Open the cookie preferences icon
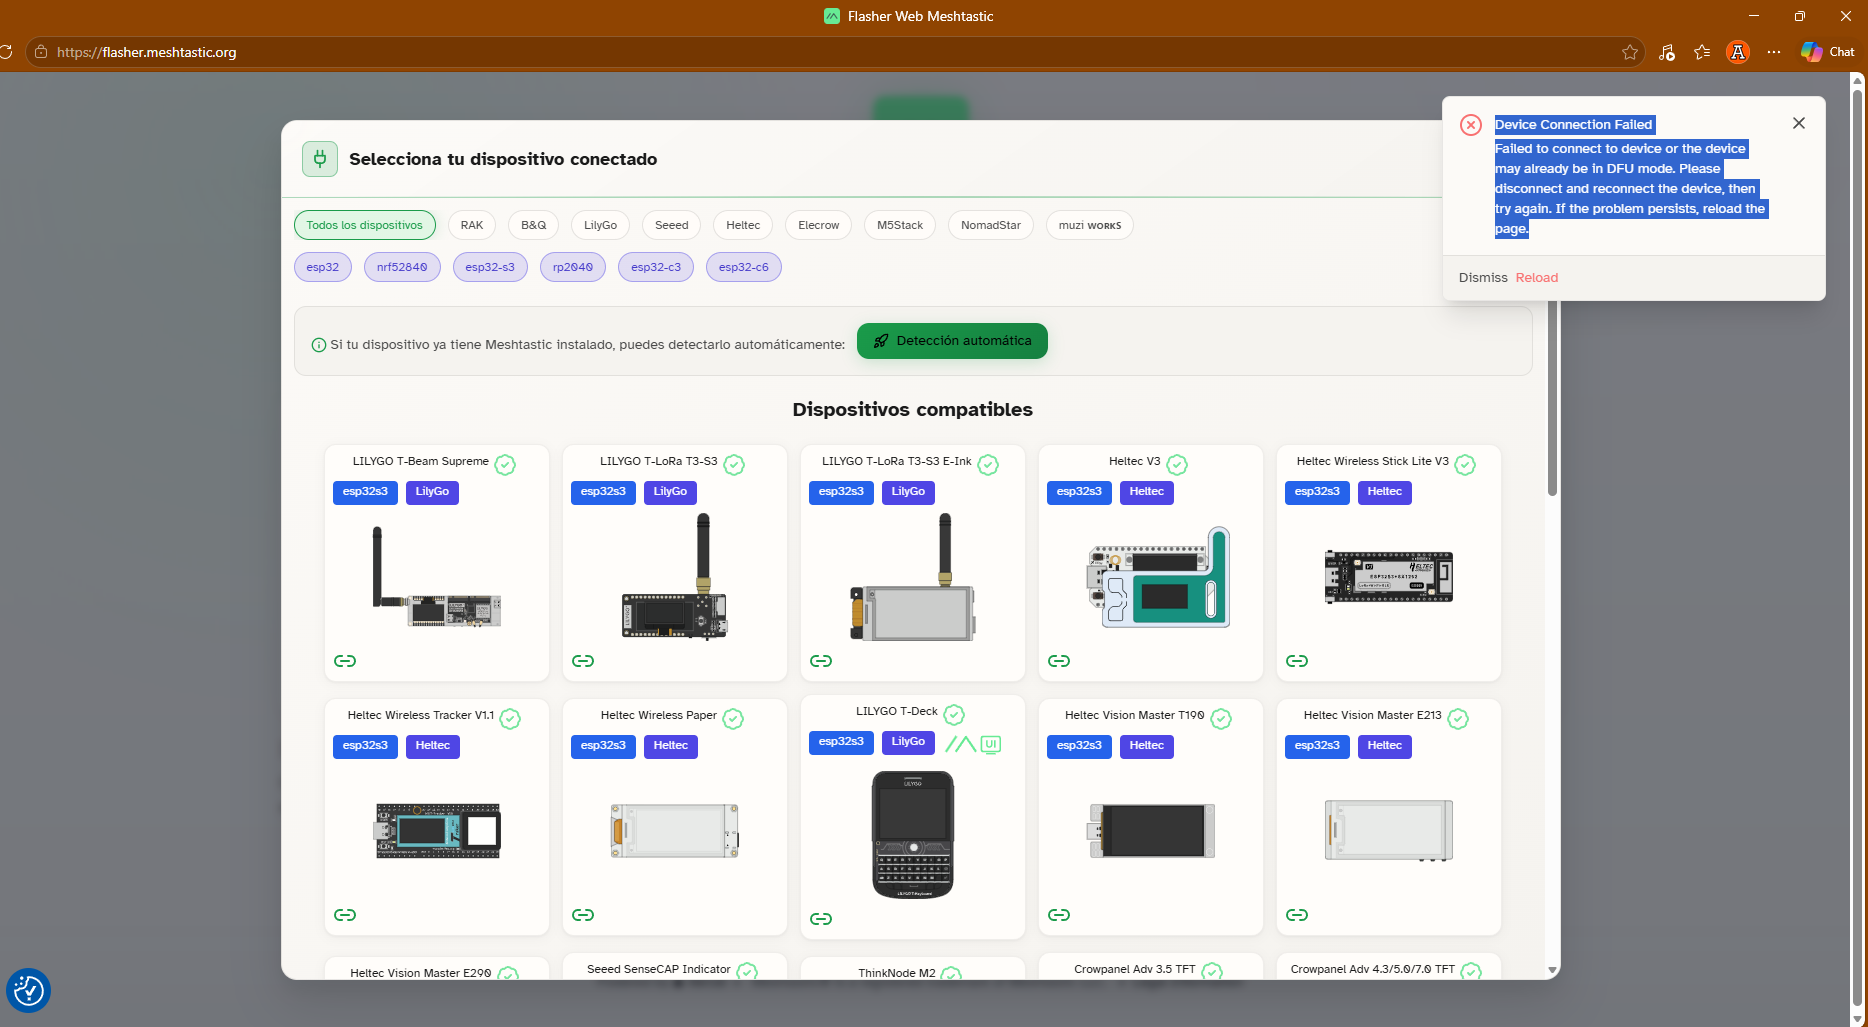The width and height of the screenshot is (1868, 1027). tap(28, 991)
